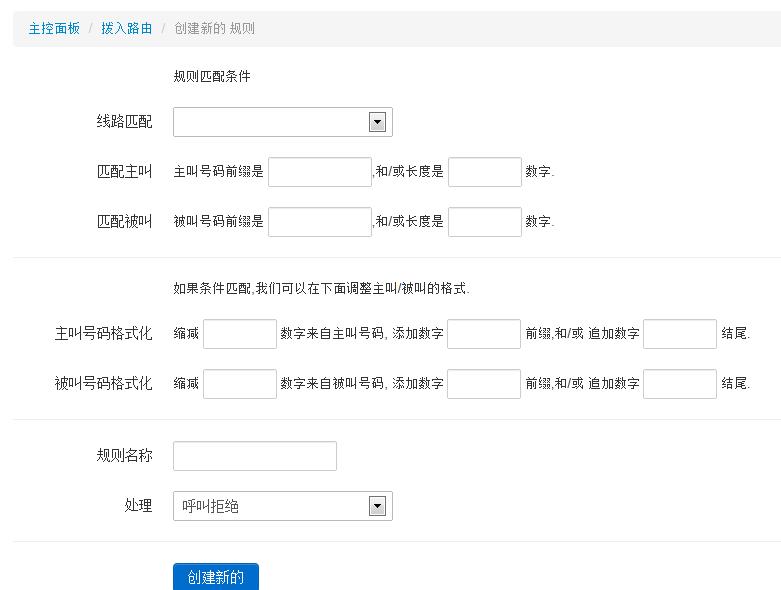Focus the 主叫号码前缀是 input field
The image size is (781, 590).
click(x=320, y=172)
